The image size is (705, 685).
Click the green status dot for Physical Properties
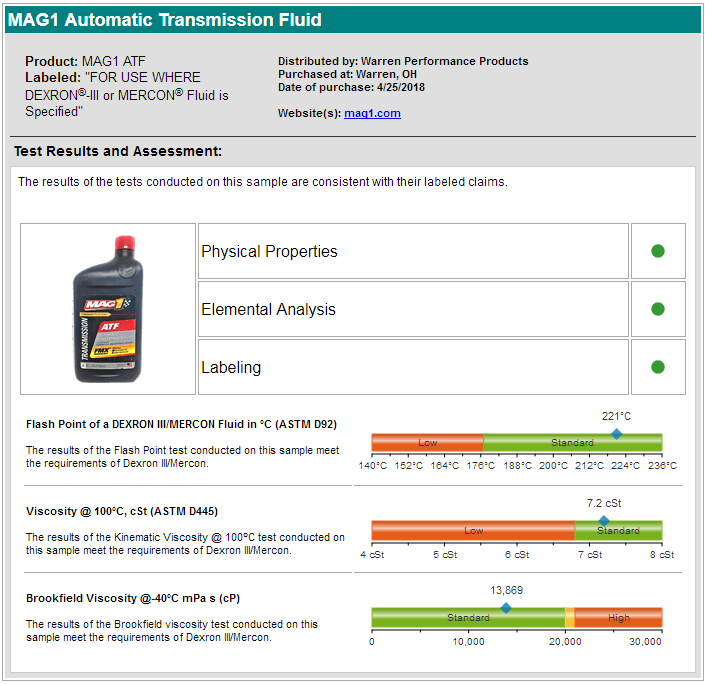658,251
